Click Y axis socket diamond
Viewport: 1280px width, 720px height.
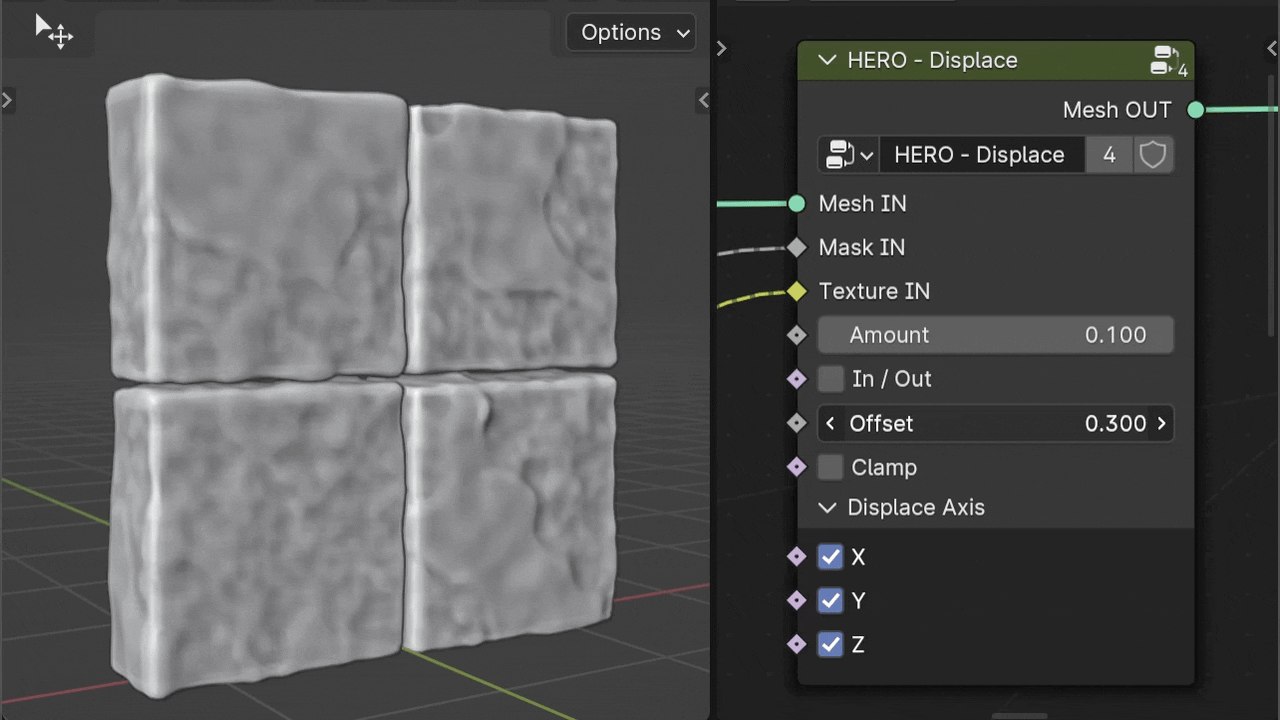point(796,601)
